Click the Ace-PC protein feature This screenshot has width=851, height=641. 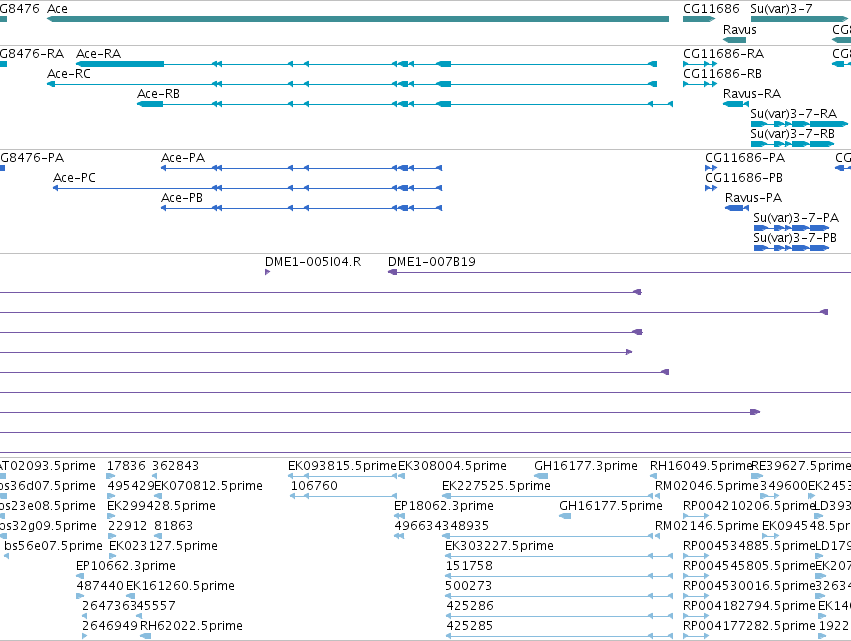click(x=247, y=188)
